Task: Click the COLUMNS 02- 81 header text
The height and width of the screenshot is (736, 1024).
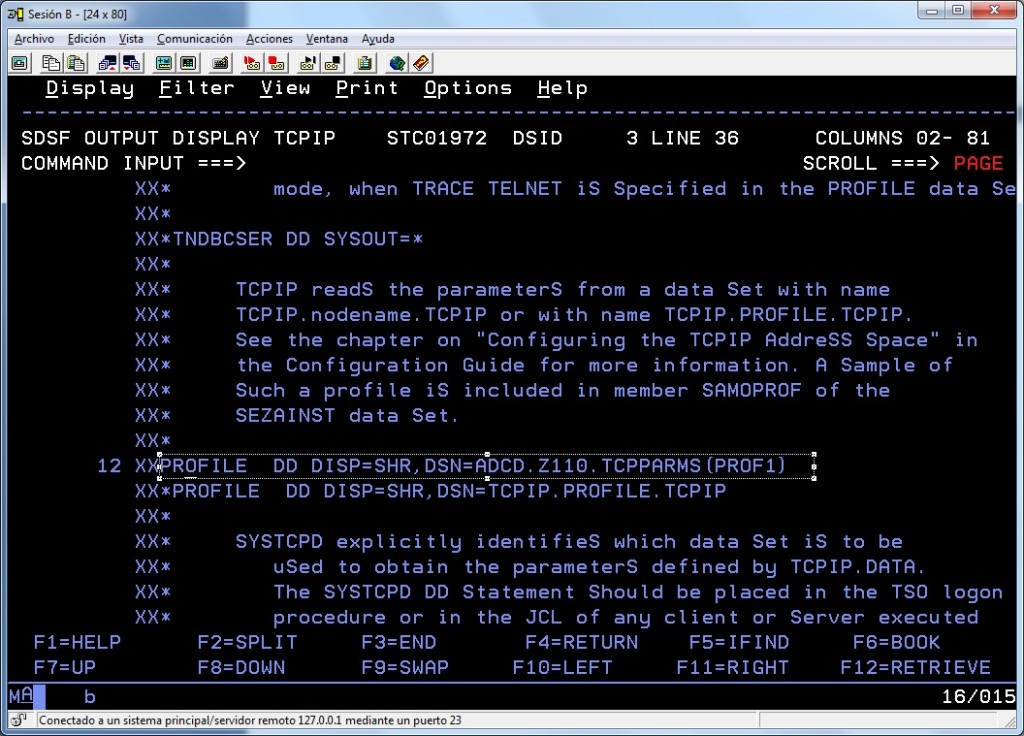Action: coord(903,138)
